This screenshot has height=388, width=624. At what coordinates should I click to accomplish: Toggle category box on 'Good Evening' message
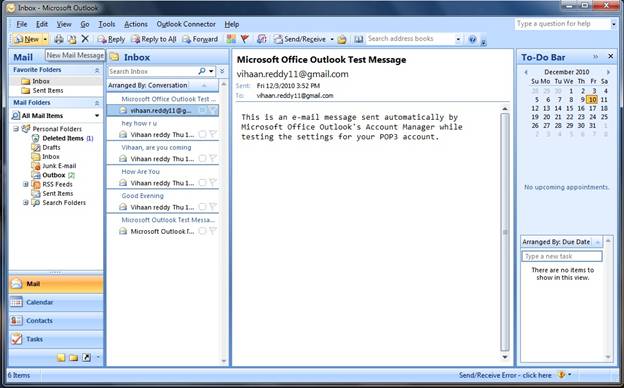[x=202, y=207]
